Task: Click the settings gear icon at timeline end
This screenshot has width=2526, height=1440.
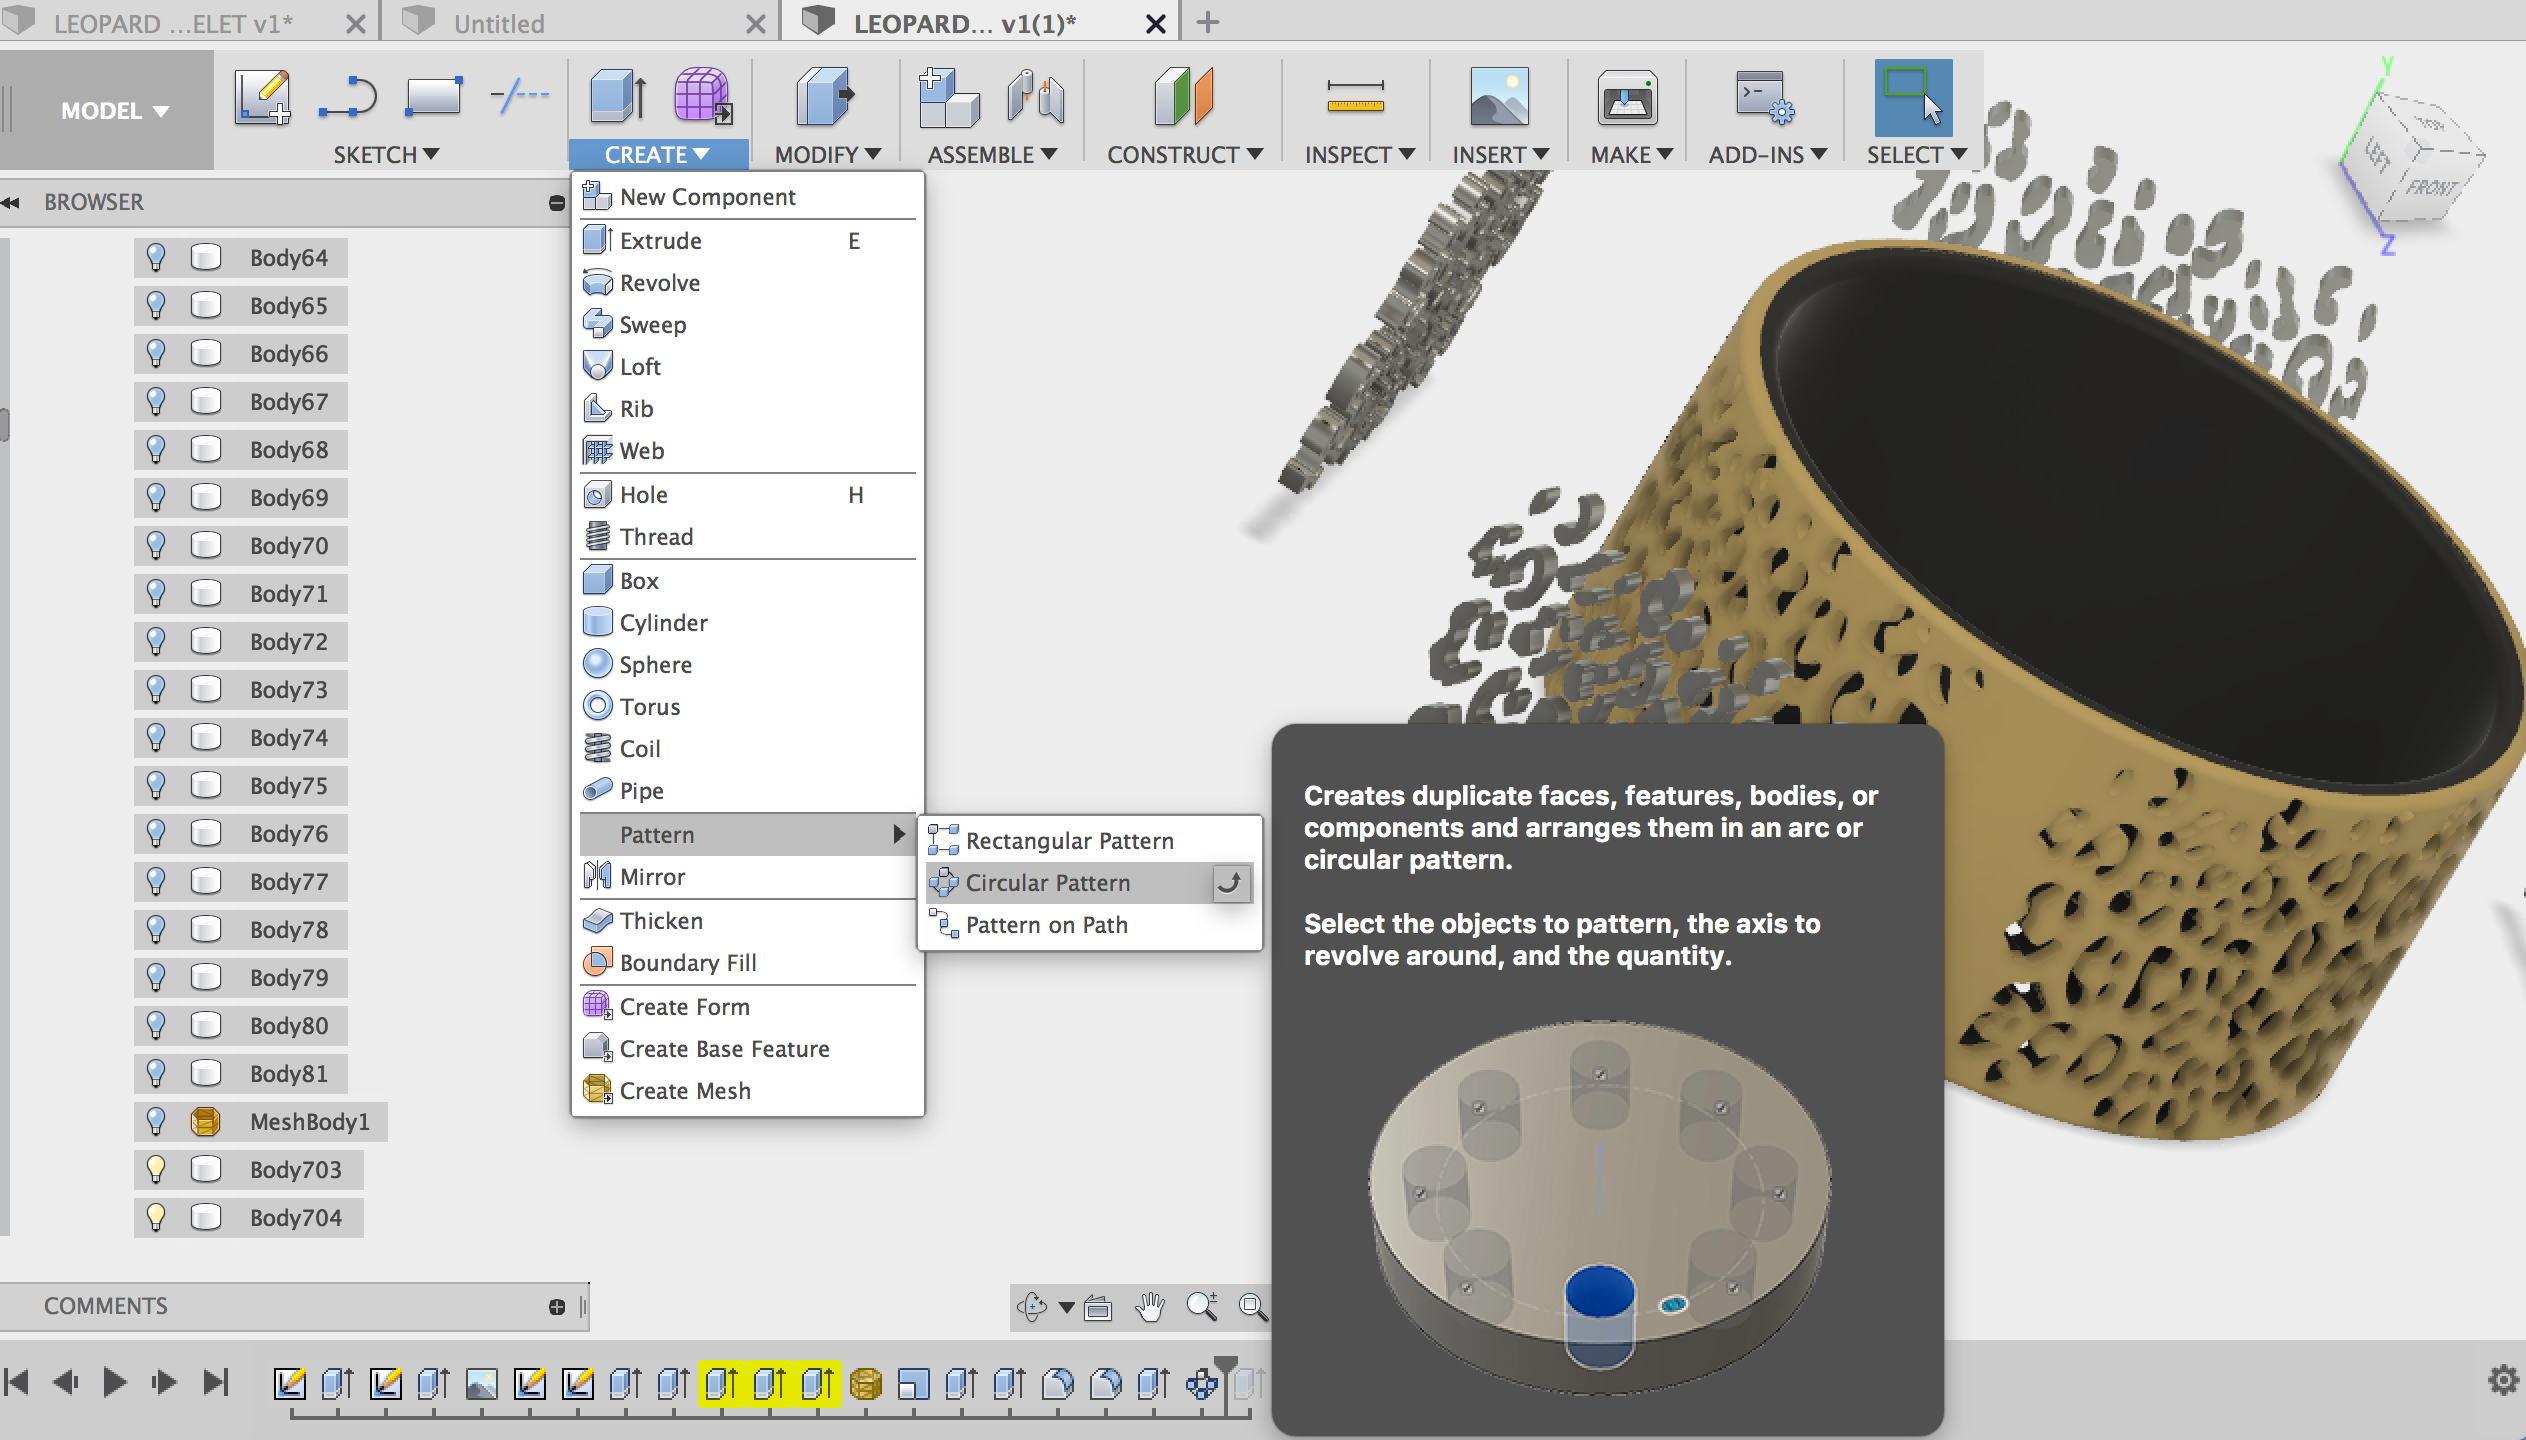Action: click(2502, 1381)
